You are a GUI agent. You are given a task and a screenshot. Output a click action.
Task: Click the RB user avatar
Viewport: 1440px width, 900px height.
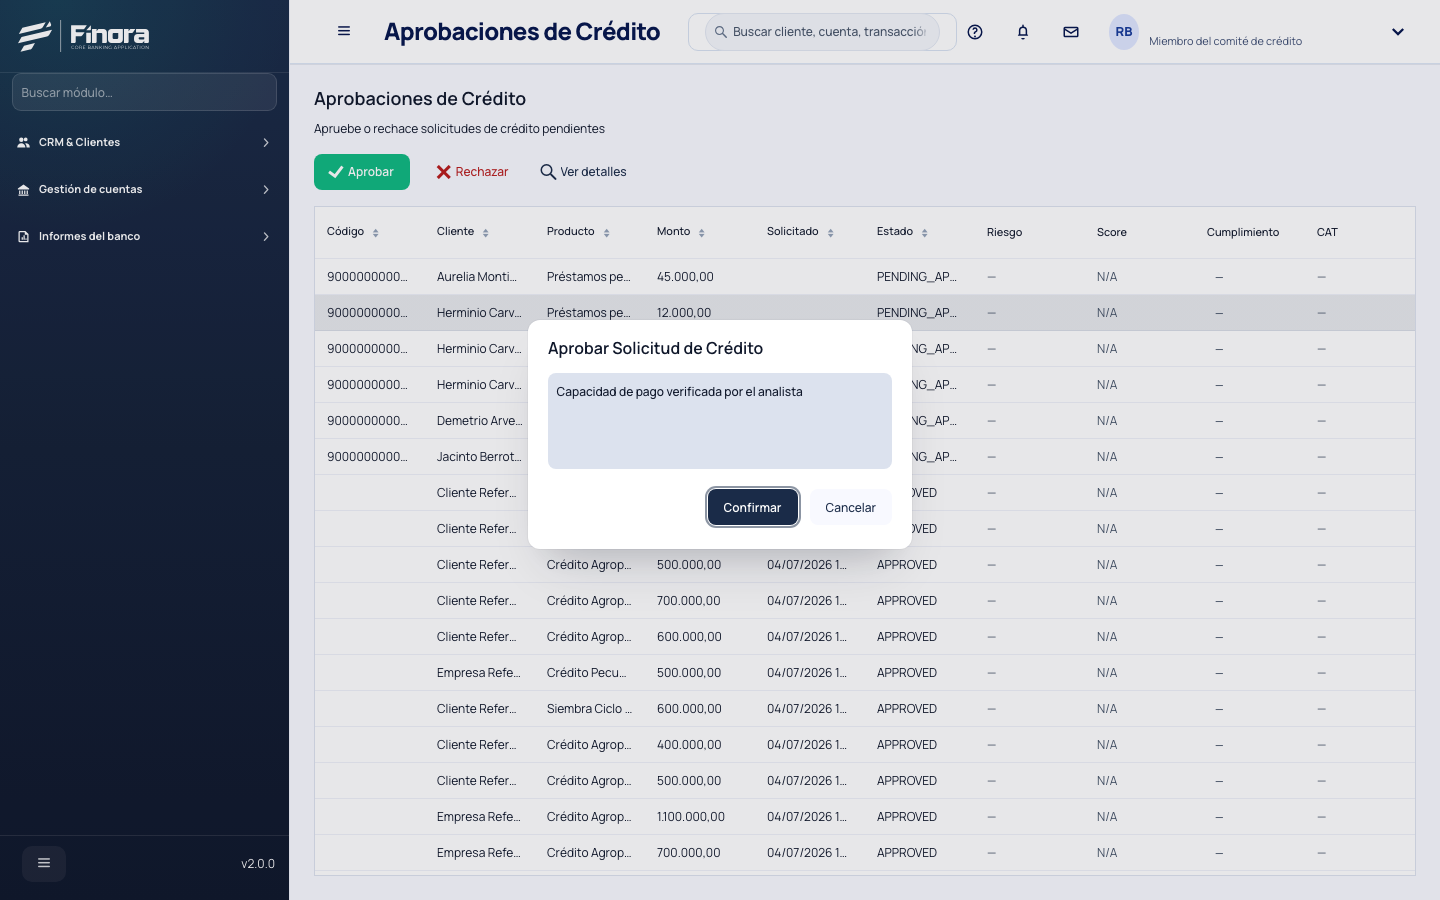(x=1124, y=32)
